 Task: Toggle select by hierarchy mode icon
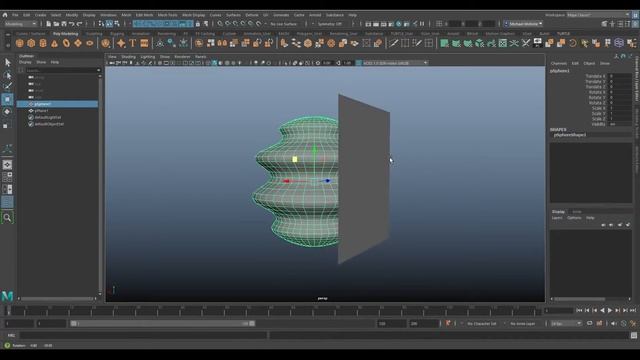click(x=102, y=24)
